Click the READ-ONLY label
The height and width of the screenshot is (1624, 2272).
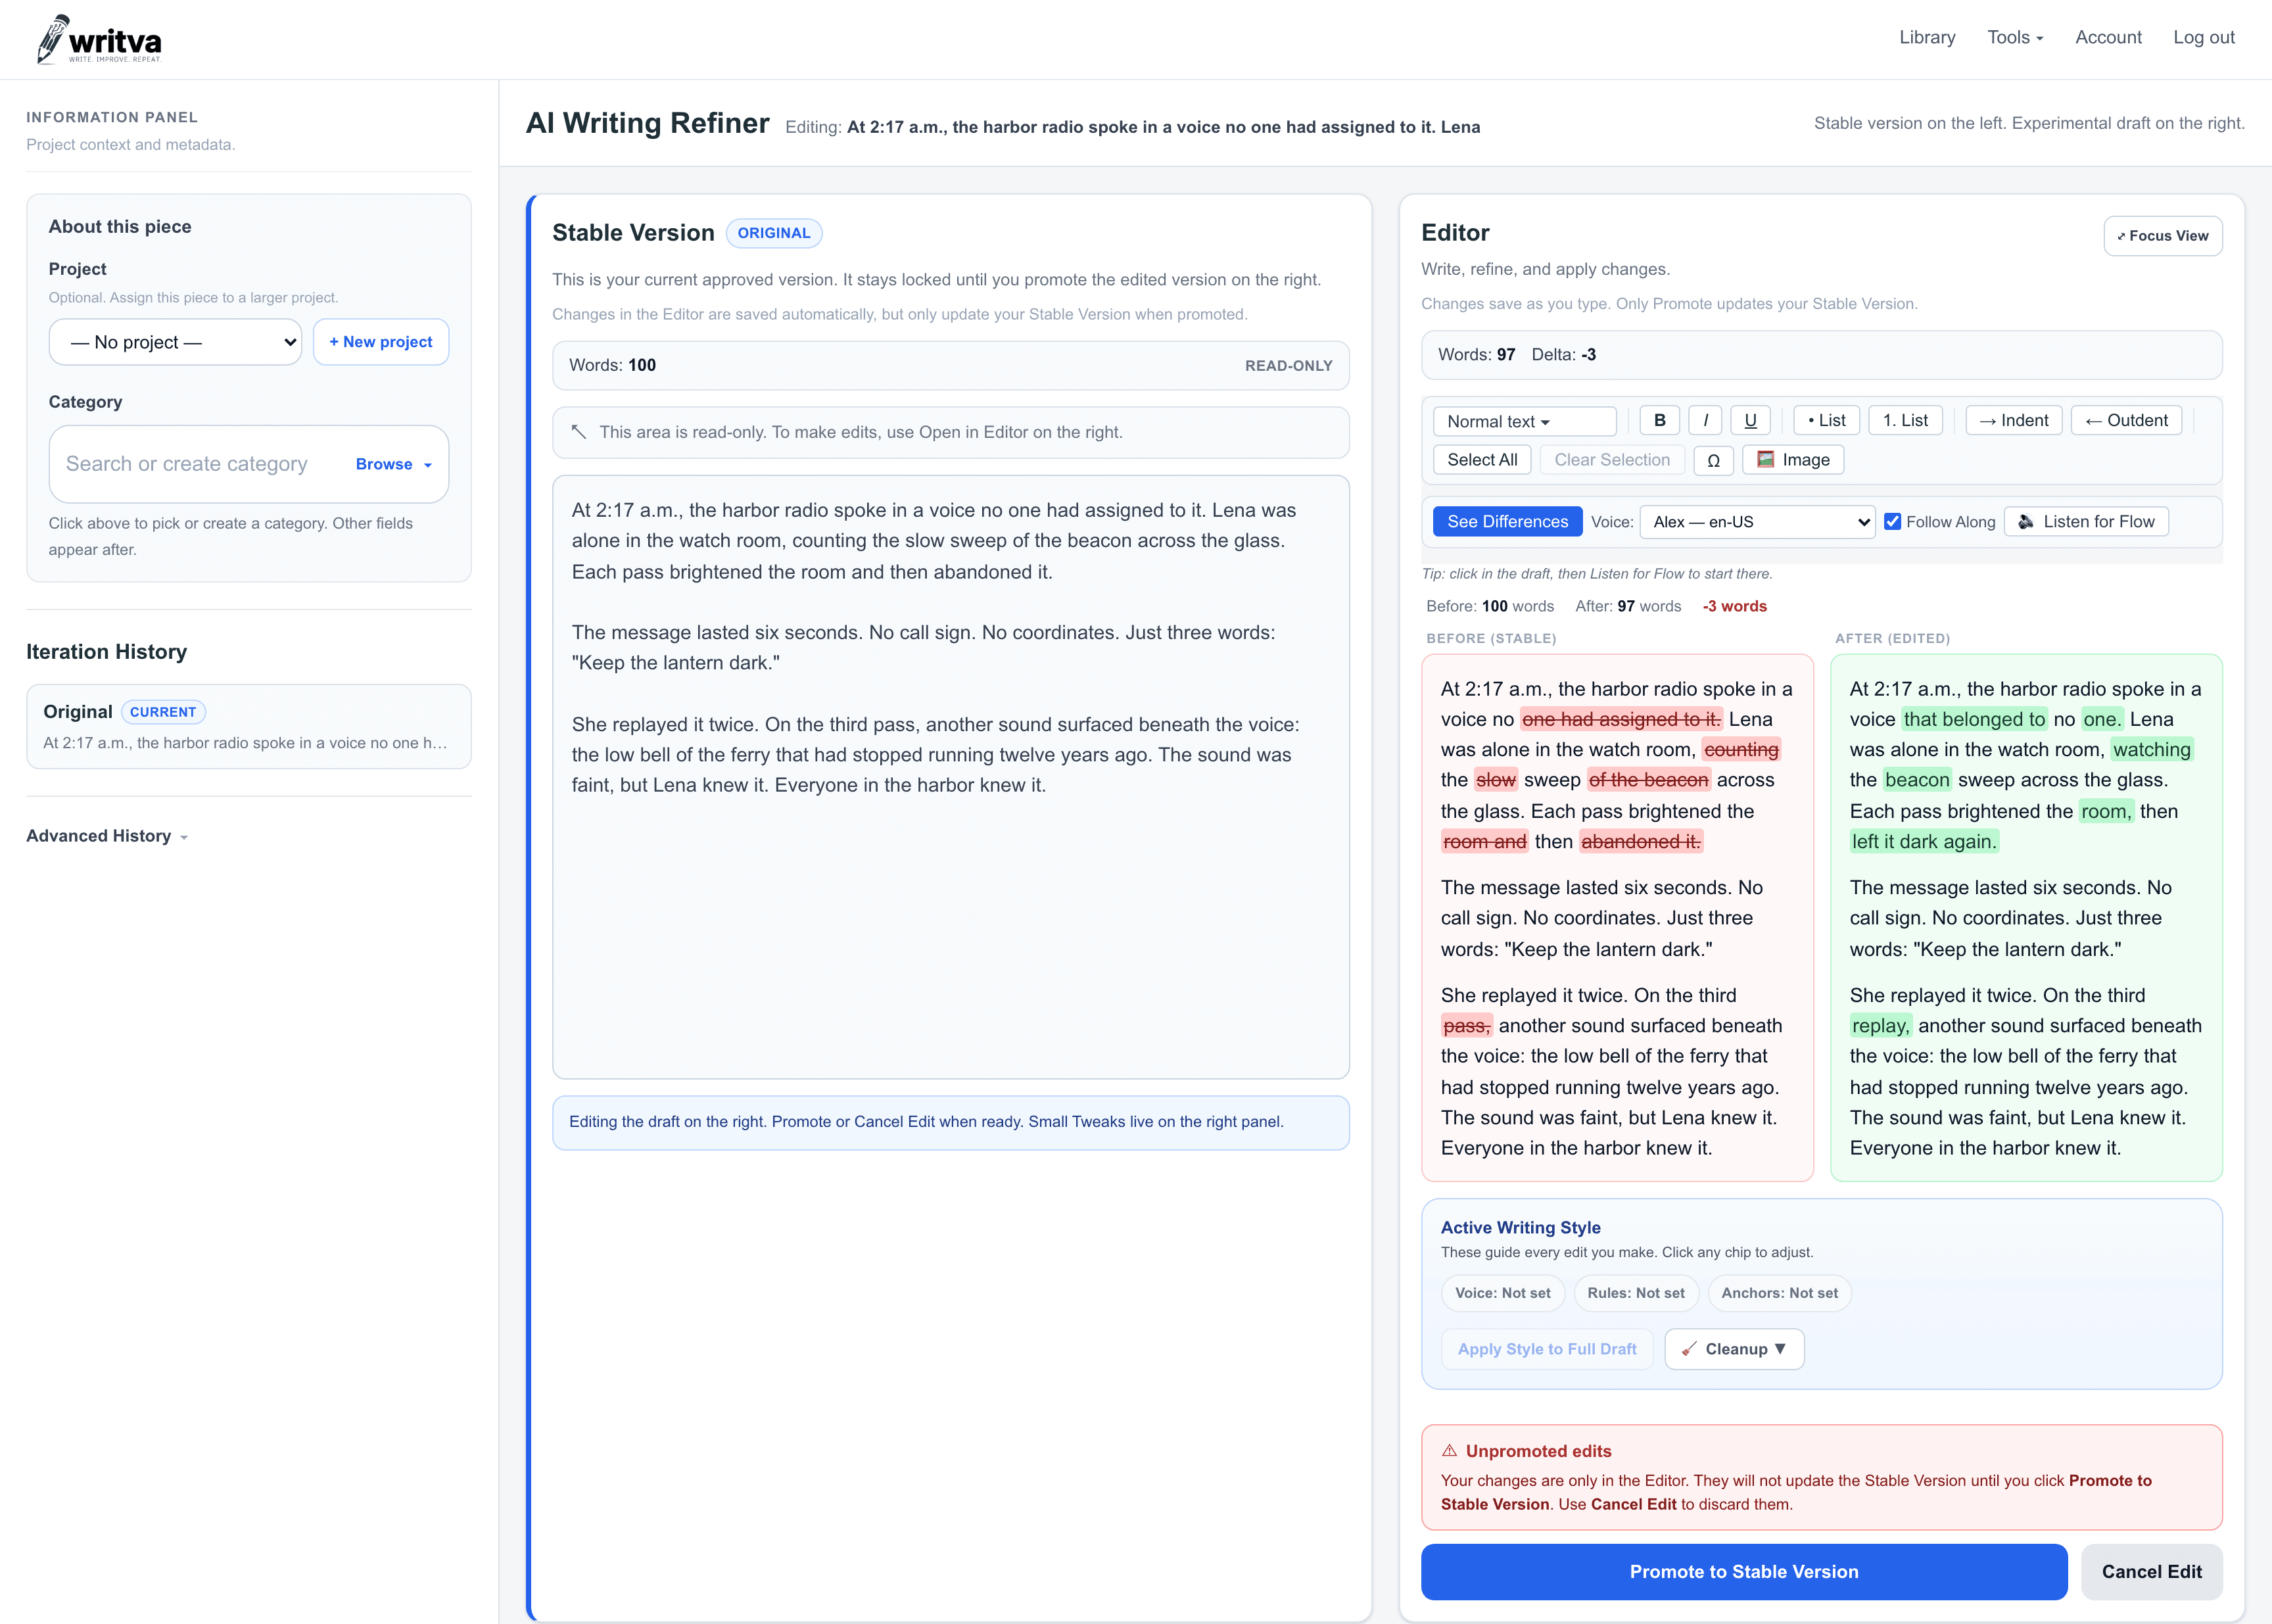click(x=1288, y=366)
